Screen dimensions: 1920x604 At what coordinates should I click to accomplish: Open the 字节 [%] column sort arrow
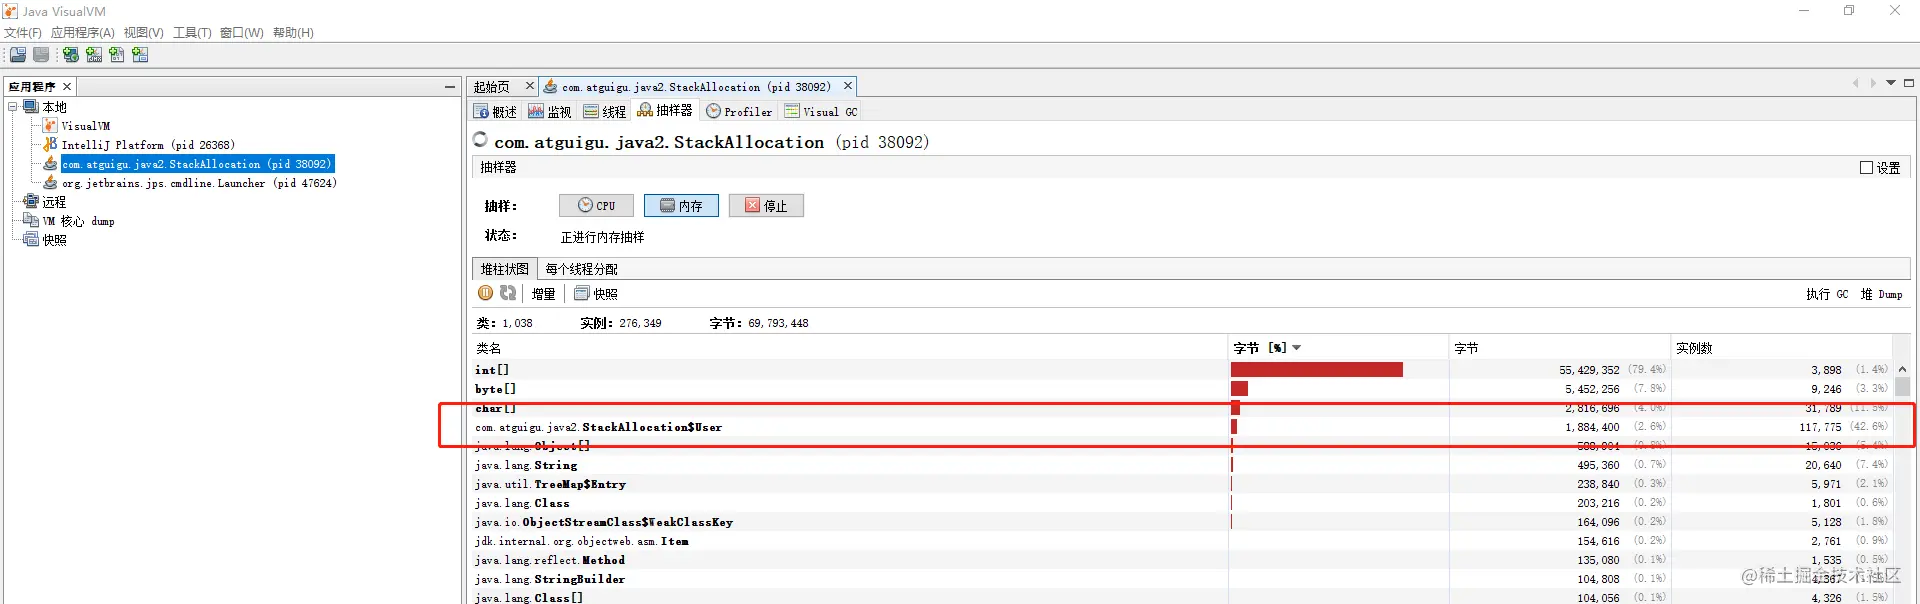(x=1297, y=348)
